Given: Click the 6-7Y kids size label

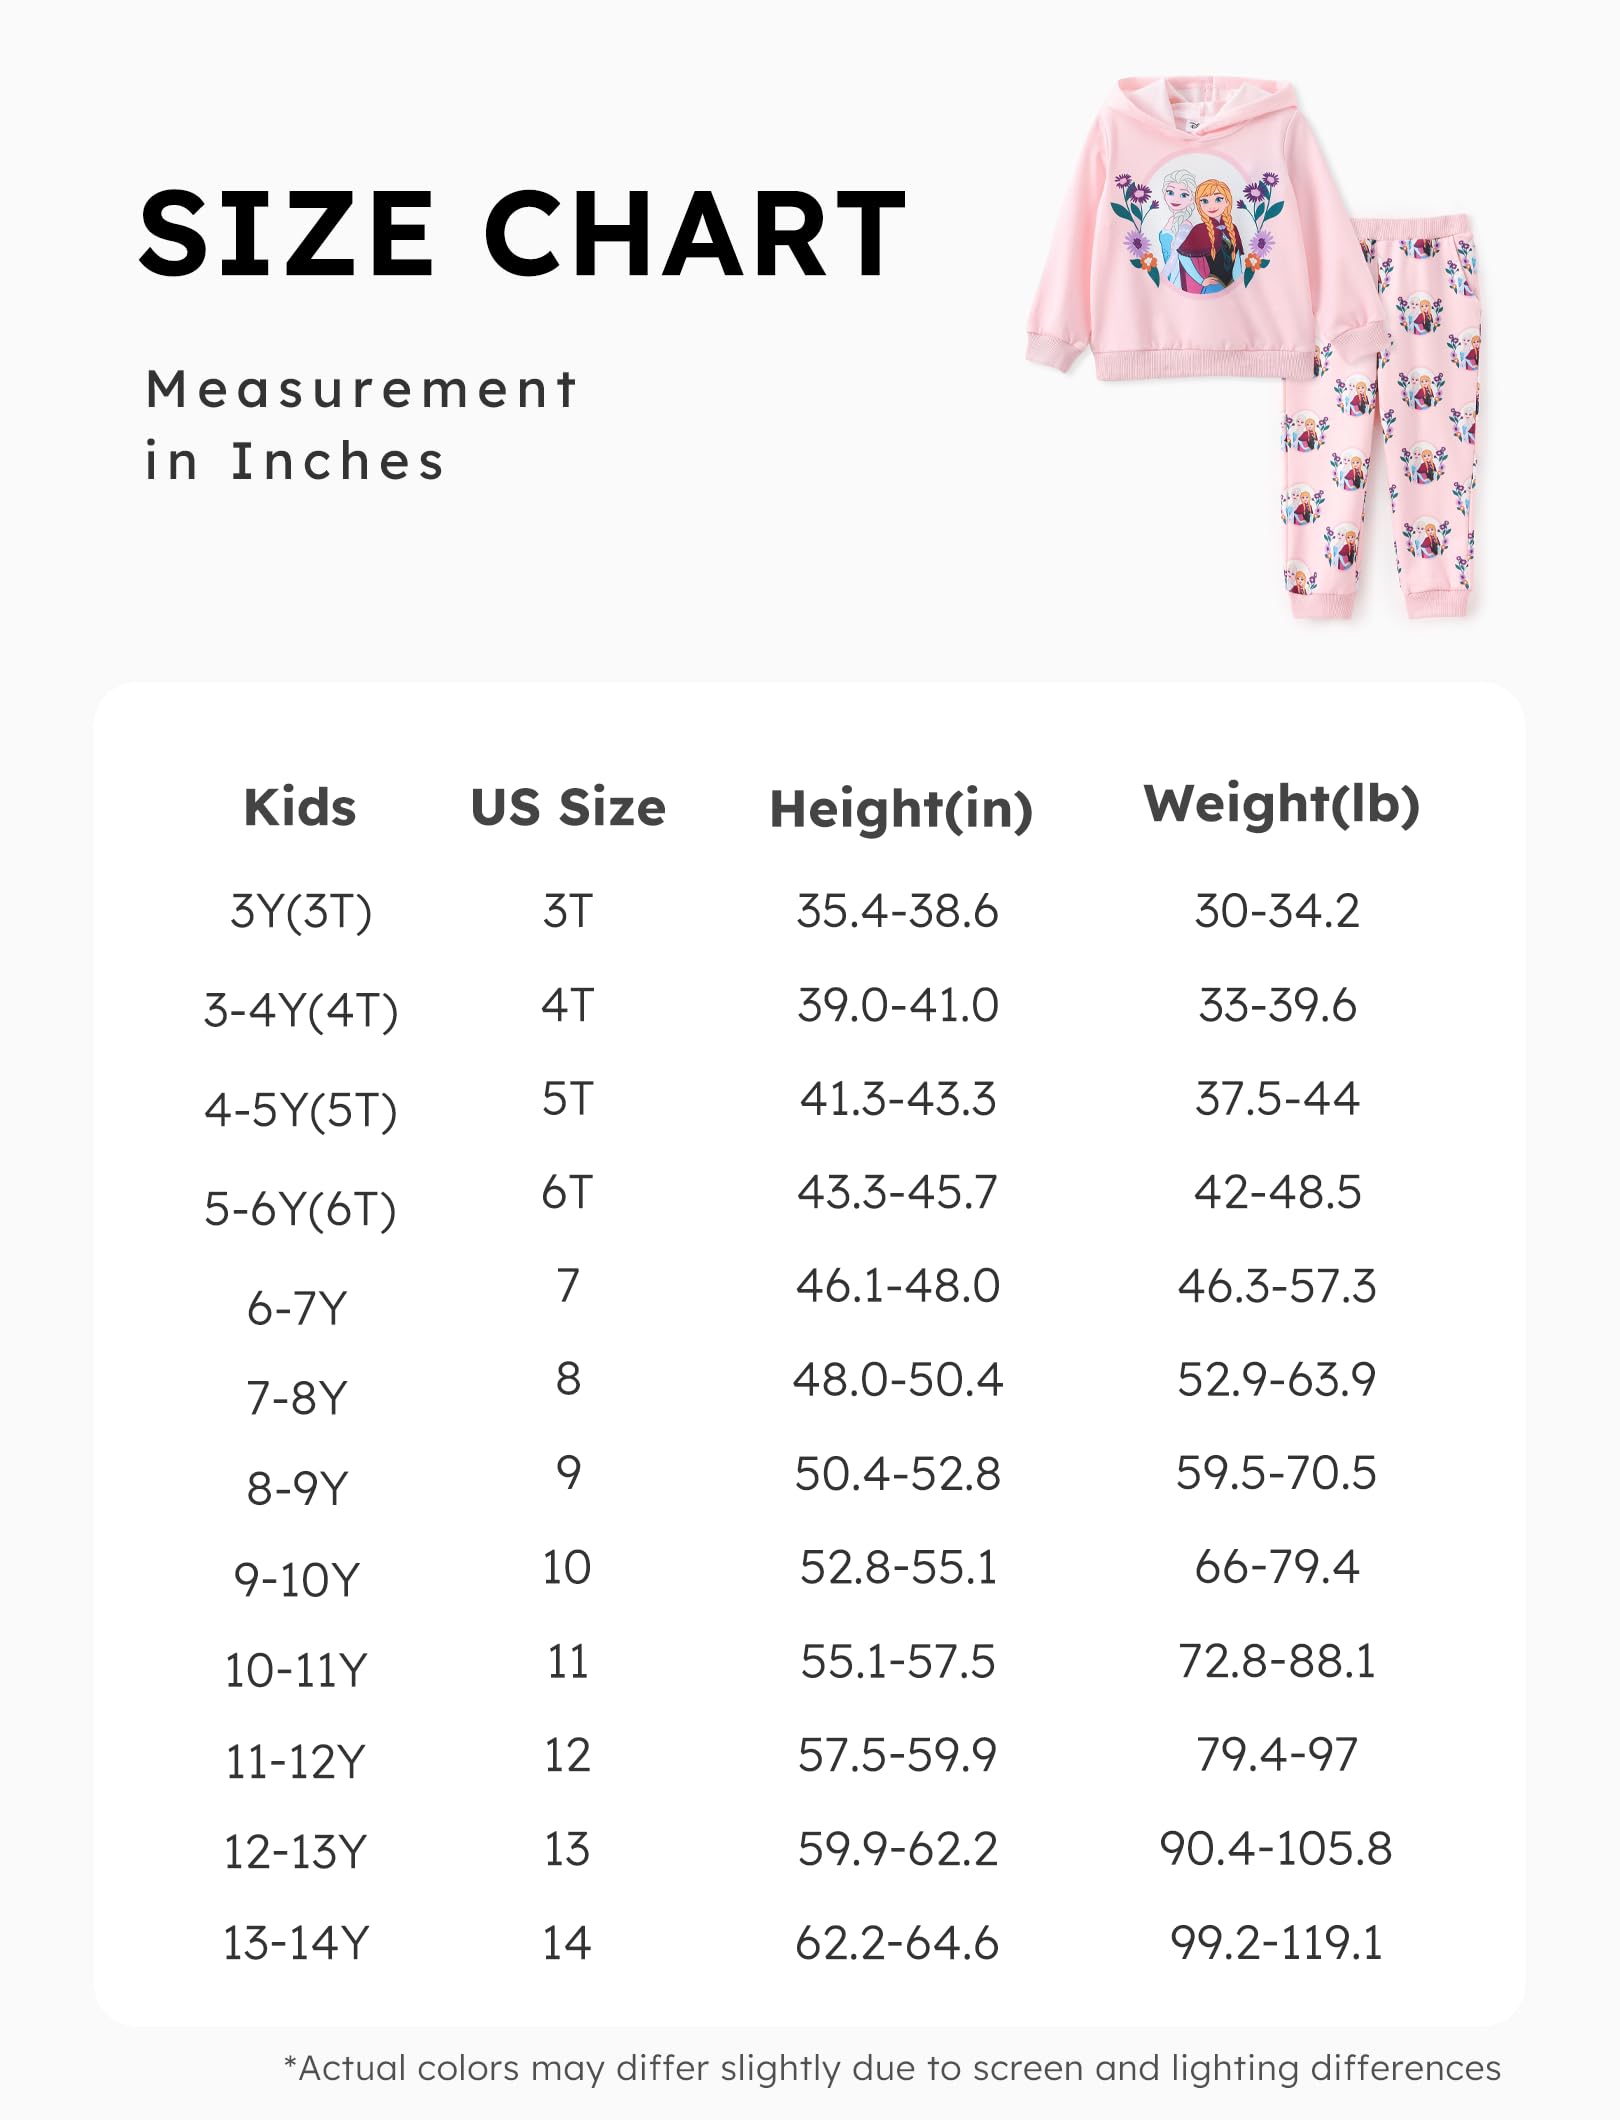Looking at the screenshot, I should pos(297,1307).
